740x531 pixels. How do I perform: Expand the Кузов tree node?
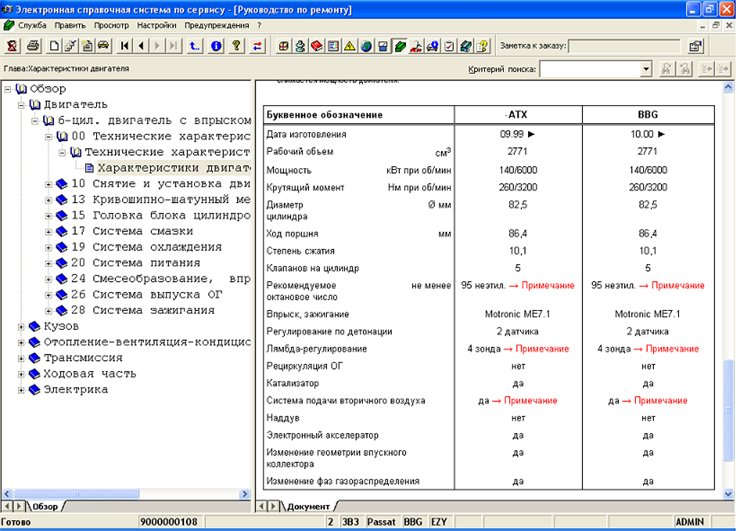click(x=21, y=327)
